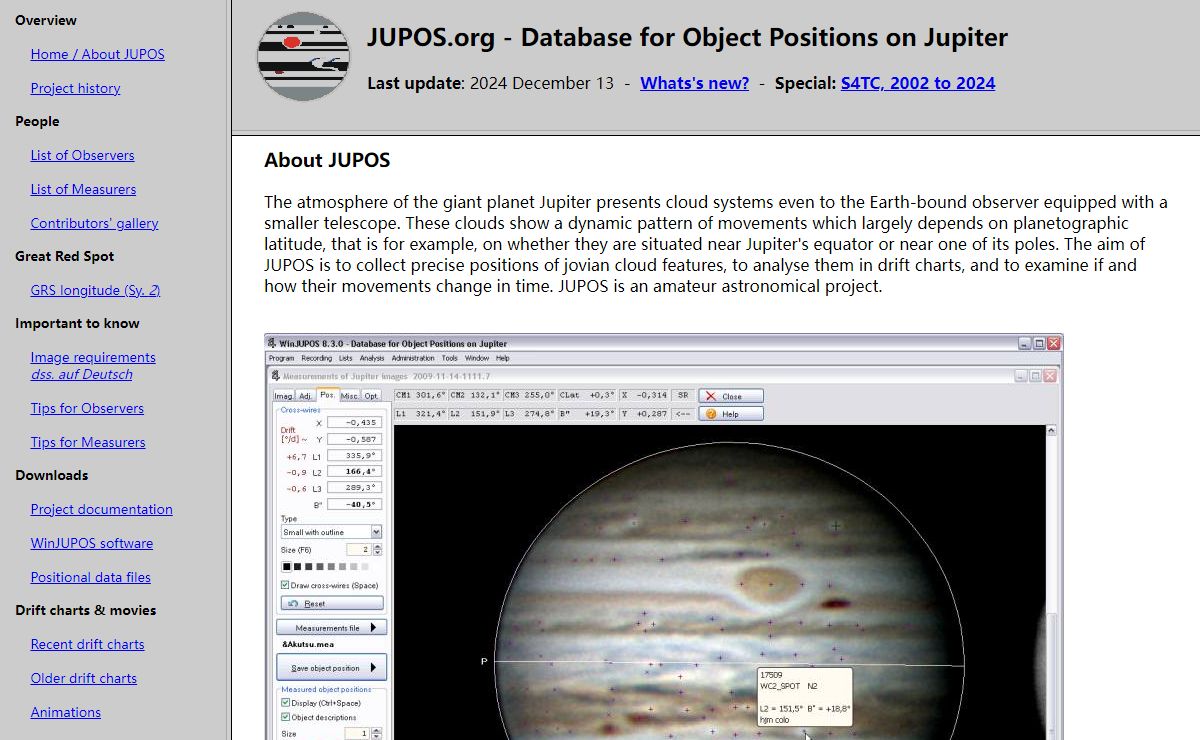Select the Pos. tab in WinJUPOS screenshot
Viewport: 1200px width, 740px height.
click(x=327, y=395)
